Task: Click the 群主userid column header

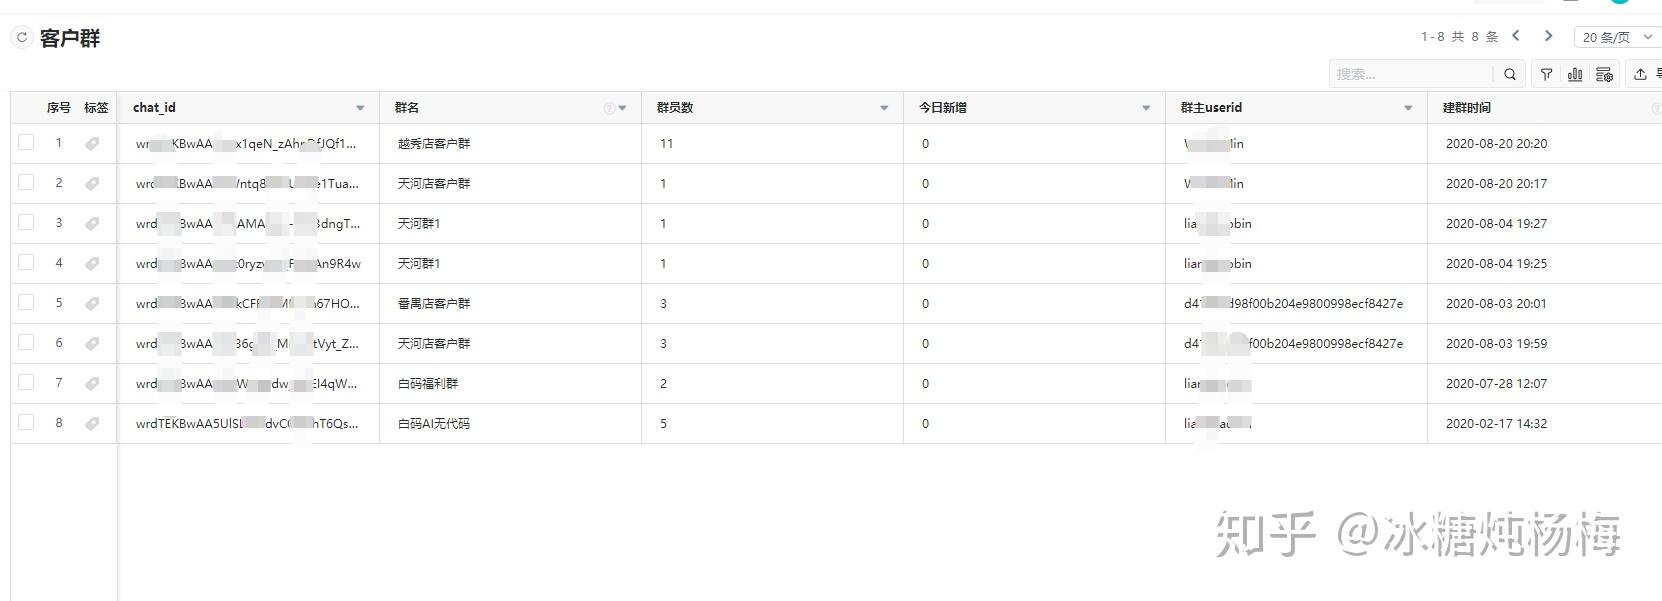Action: (x=1211, y=108)
